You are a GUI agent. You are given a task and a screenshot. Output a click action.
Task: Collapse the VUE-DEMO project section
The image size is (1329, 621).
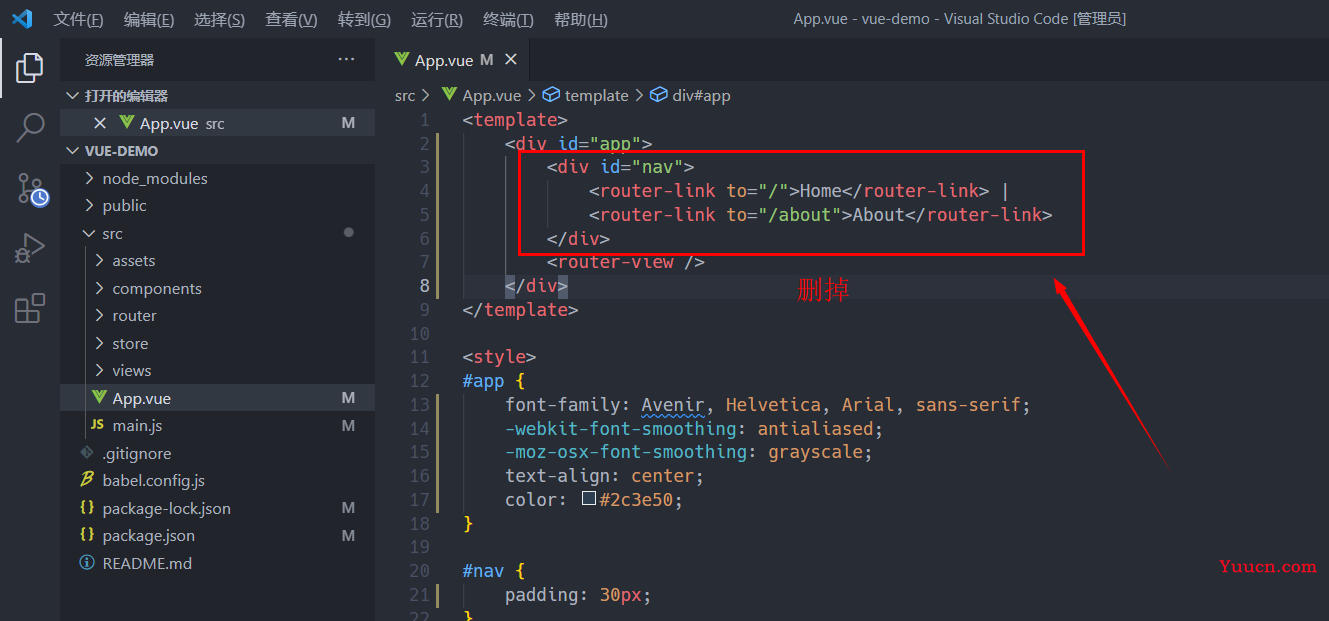point(217,150)
